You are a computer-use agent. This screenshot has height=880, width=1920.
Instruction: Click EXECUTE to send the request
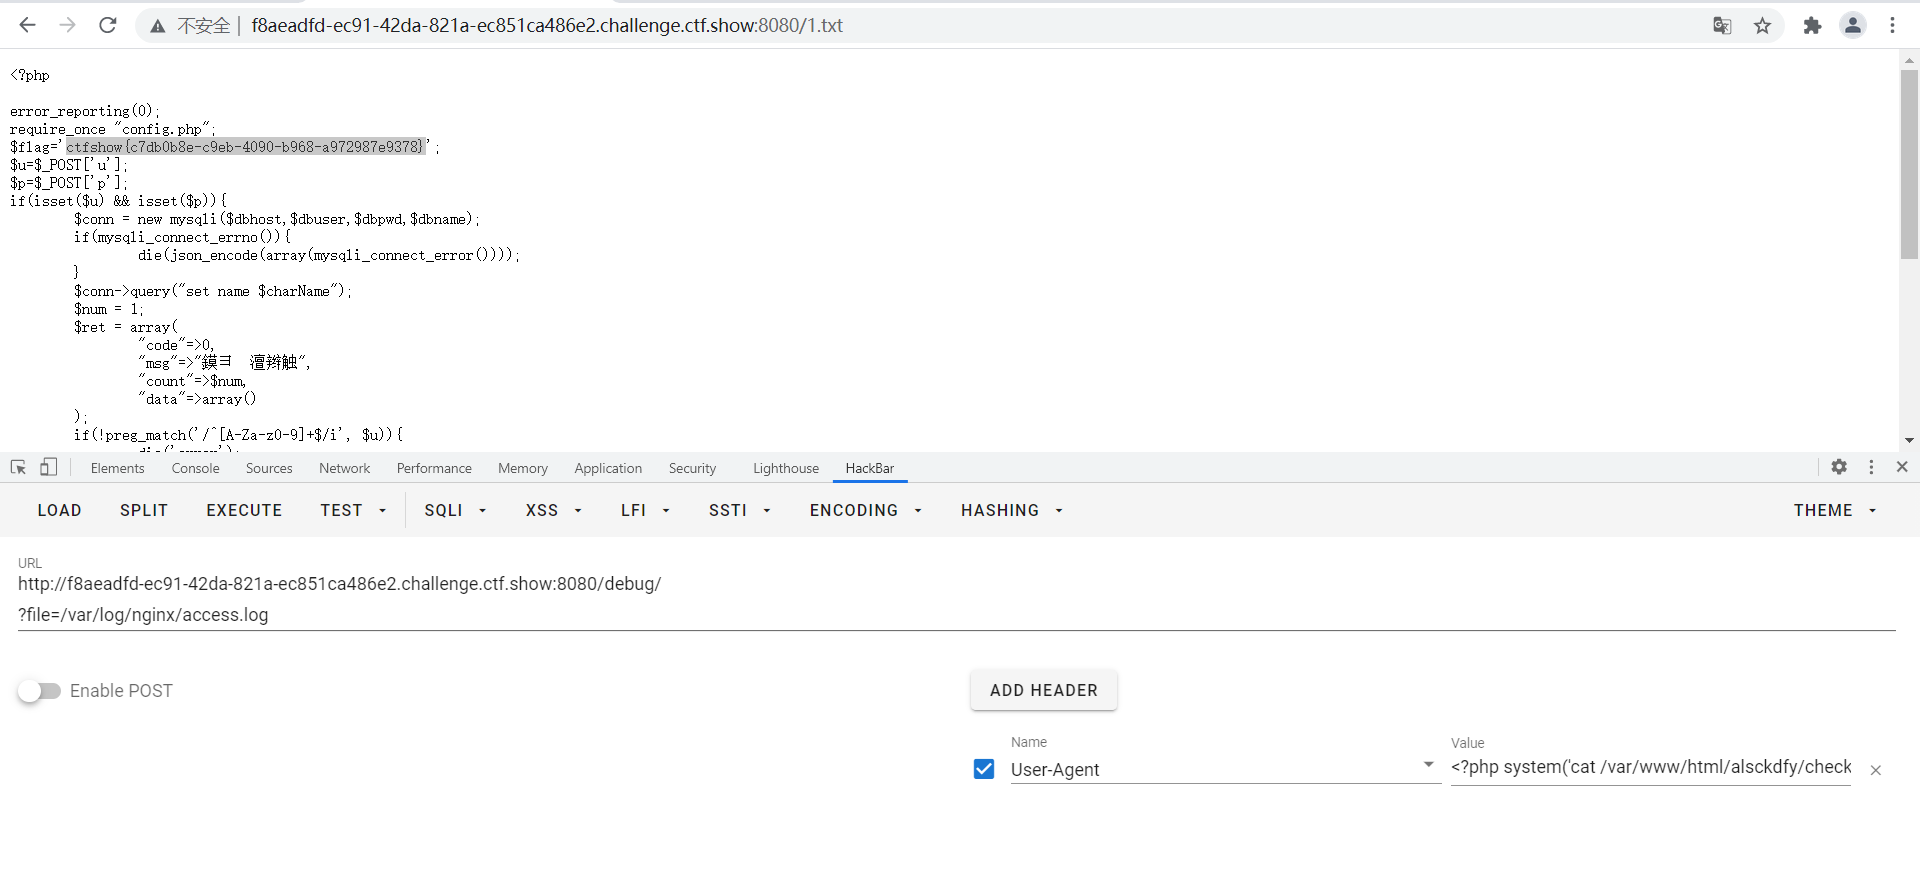pos(244,510)
